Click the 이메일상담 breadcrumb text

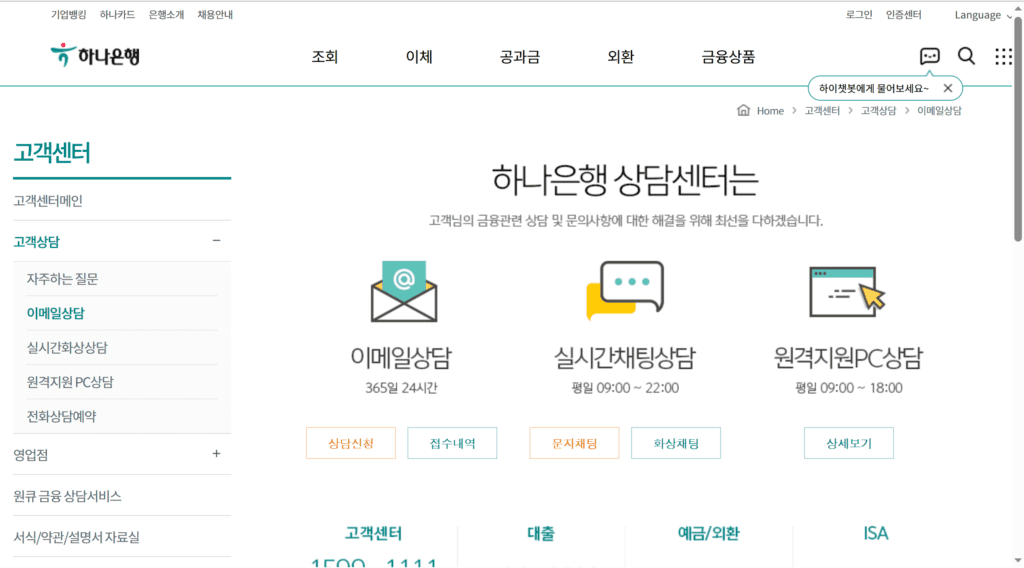click(x=939, y=111)
